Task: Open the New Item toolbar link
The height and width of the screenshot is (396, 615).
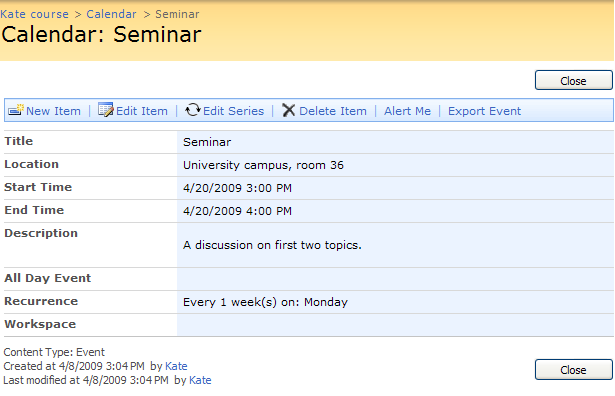Action: pos(53,111)
